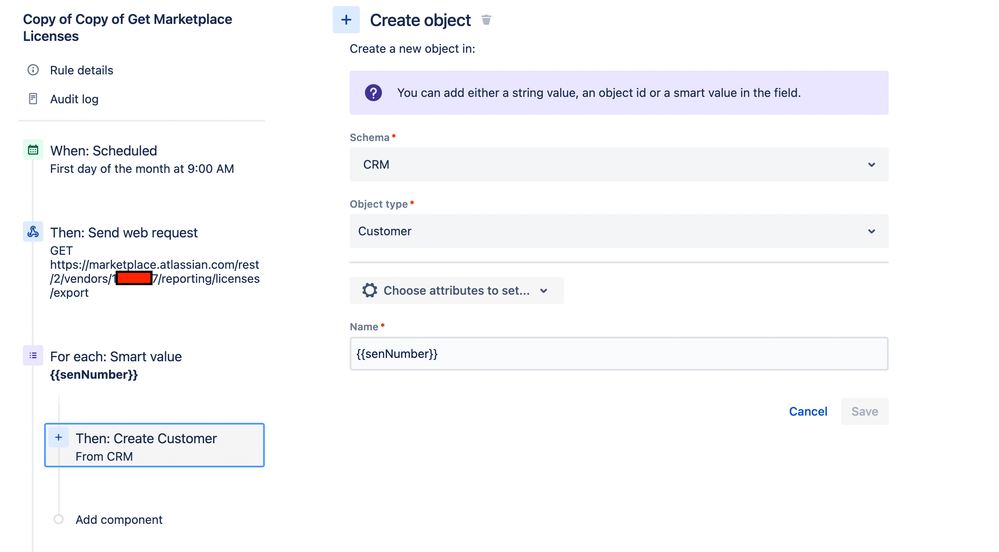Open Rule details in the sidebar
Screen dimensions: 999x552
point(82,70)
